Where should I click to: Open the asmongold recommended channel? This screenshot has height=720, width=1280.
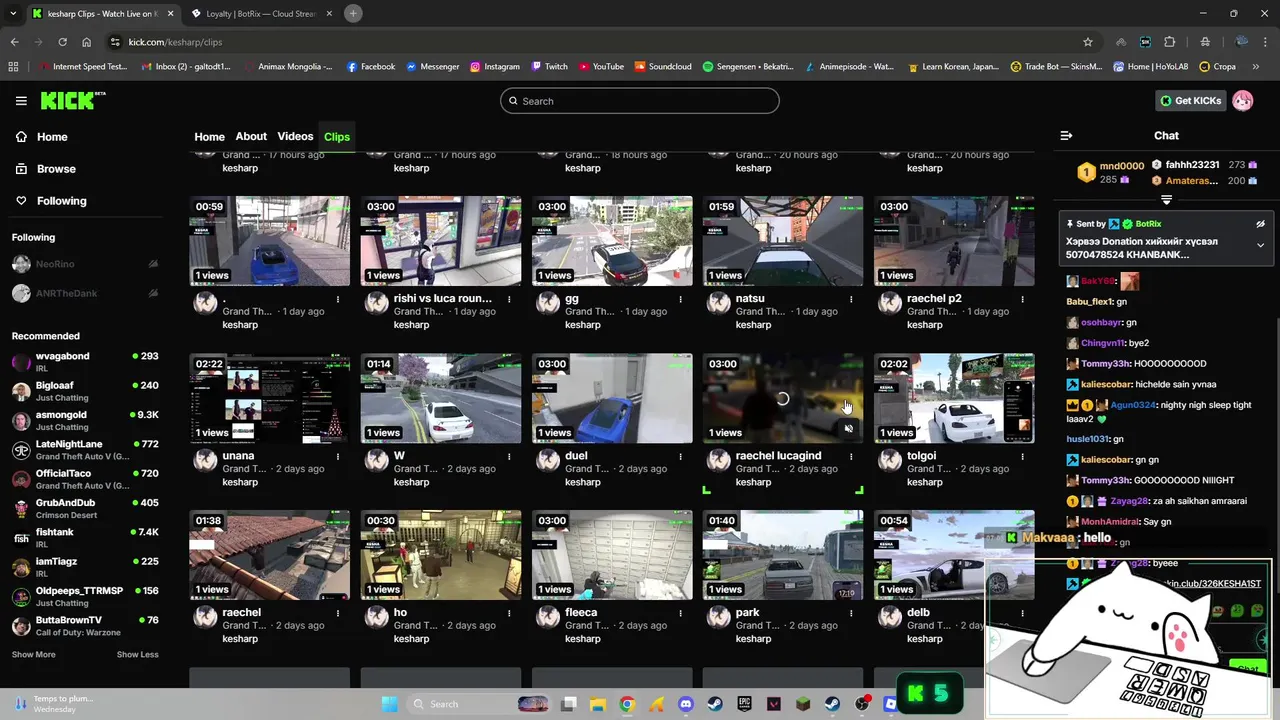click(85, 420)
